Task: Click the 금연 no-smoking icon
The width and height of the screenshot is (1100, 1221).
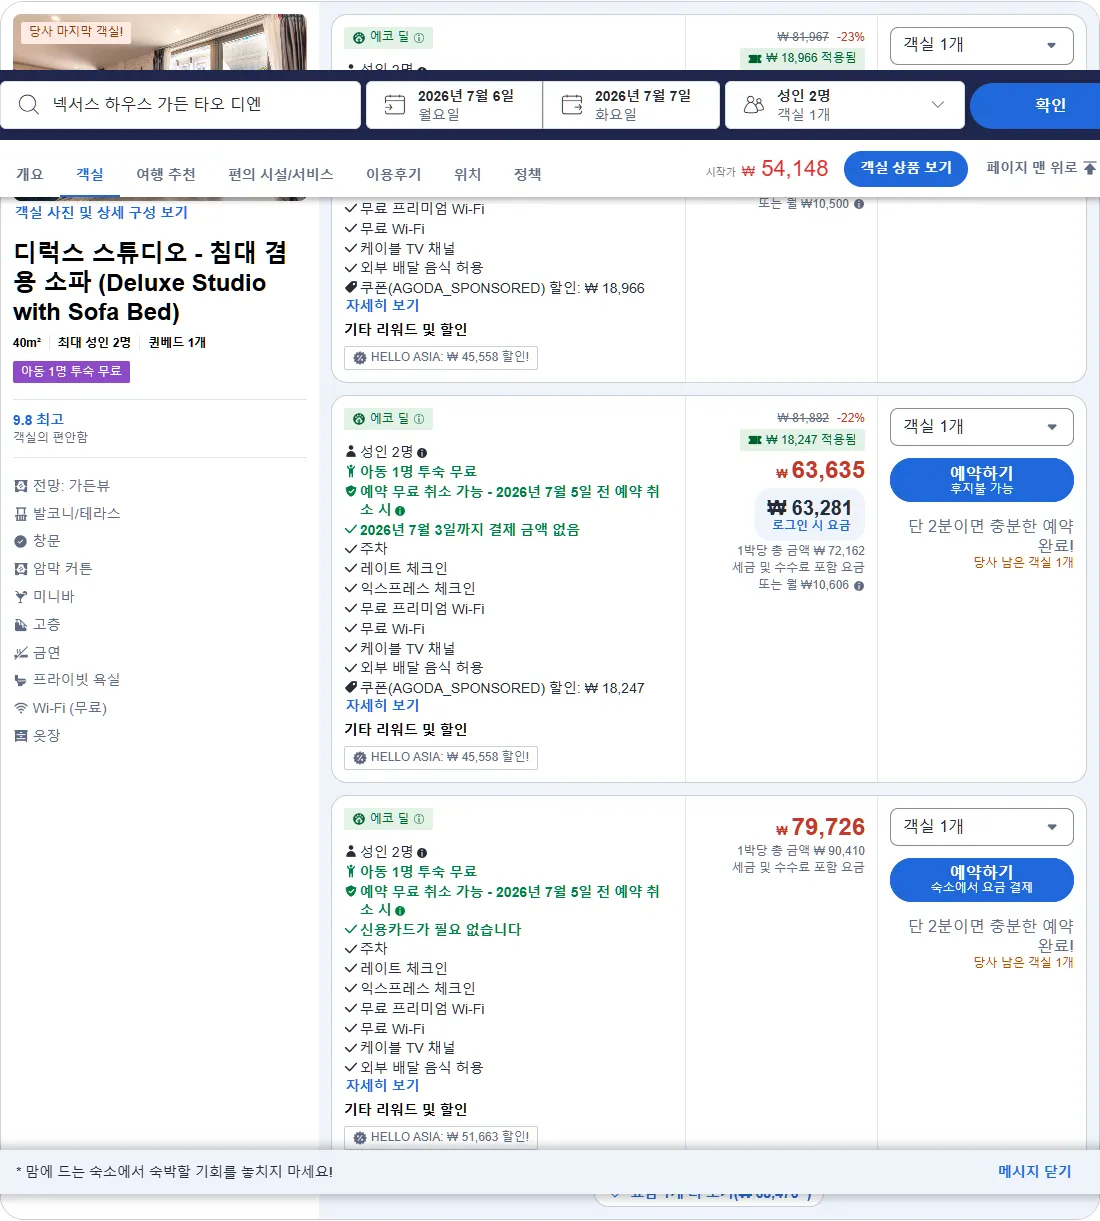Action: 21,652
